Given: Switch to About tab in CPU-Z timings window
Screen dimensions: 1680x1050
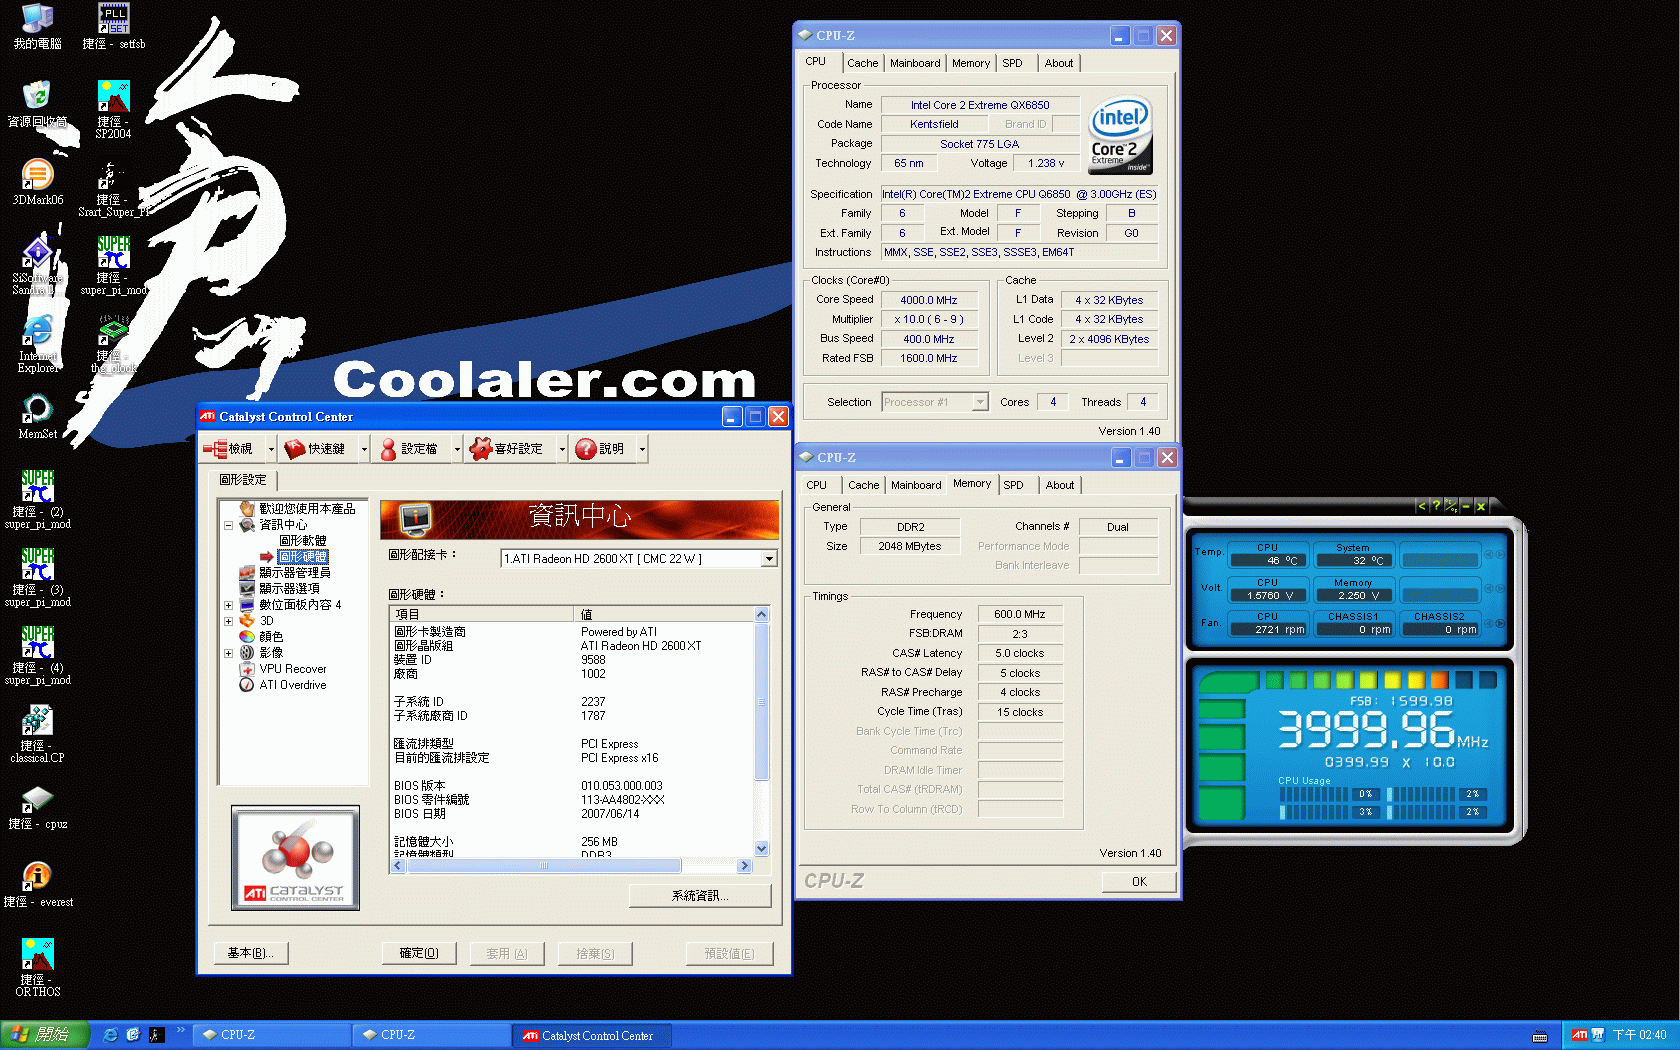Looking at the screenshot, I should [x=1060, y=485].
